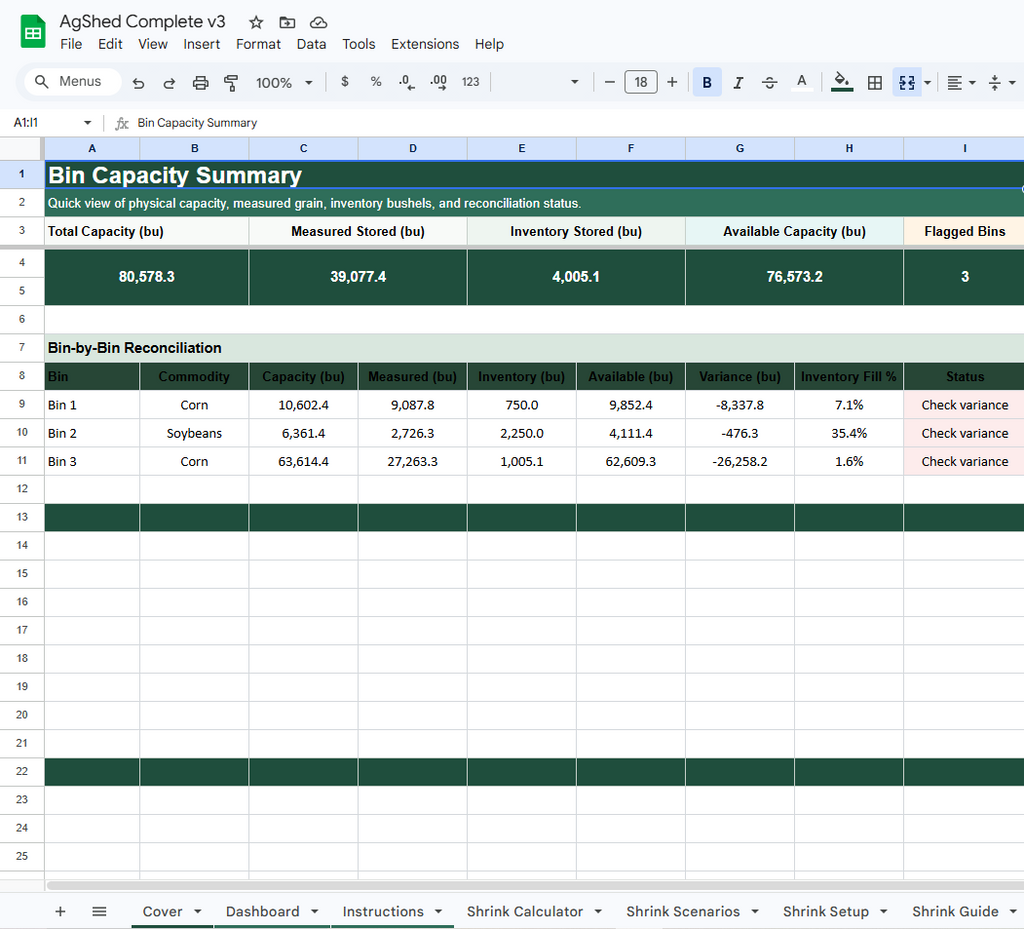Image resolution: width=1024 pixels, height=929 pixels.
Task: Toggle bold formatting off
Action: coord(707,82)
